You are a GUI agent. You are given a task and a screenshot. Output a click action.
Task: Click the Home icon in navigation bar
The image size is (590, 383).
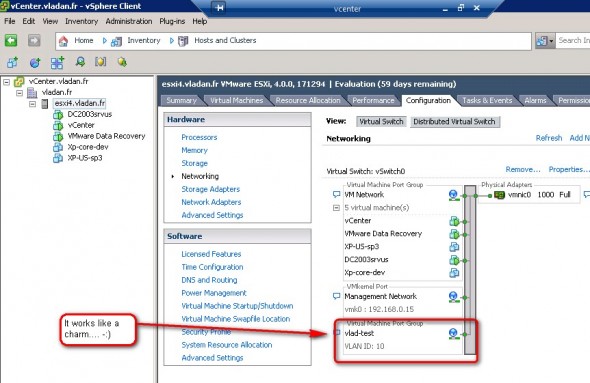[63, 41]
